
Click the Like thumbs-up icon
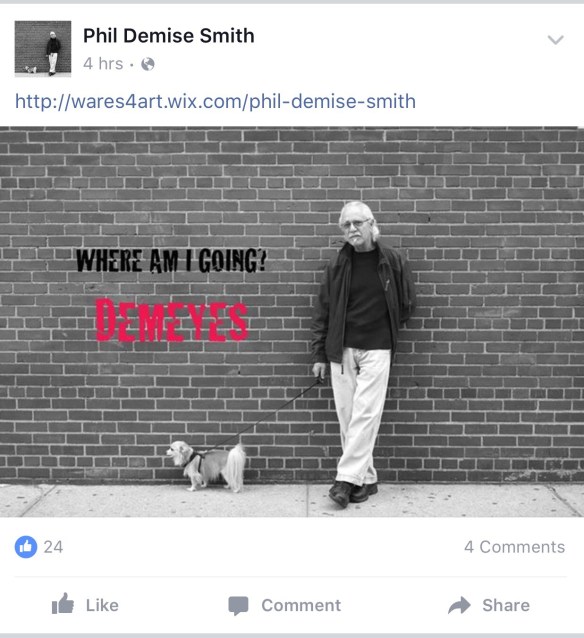click(63, 604)
